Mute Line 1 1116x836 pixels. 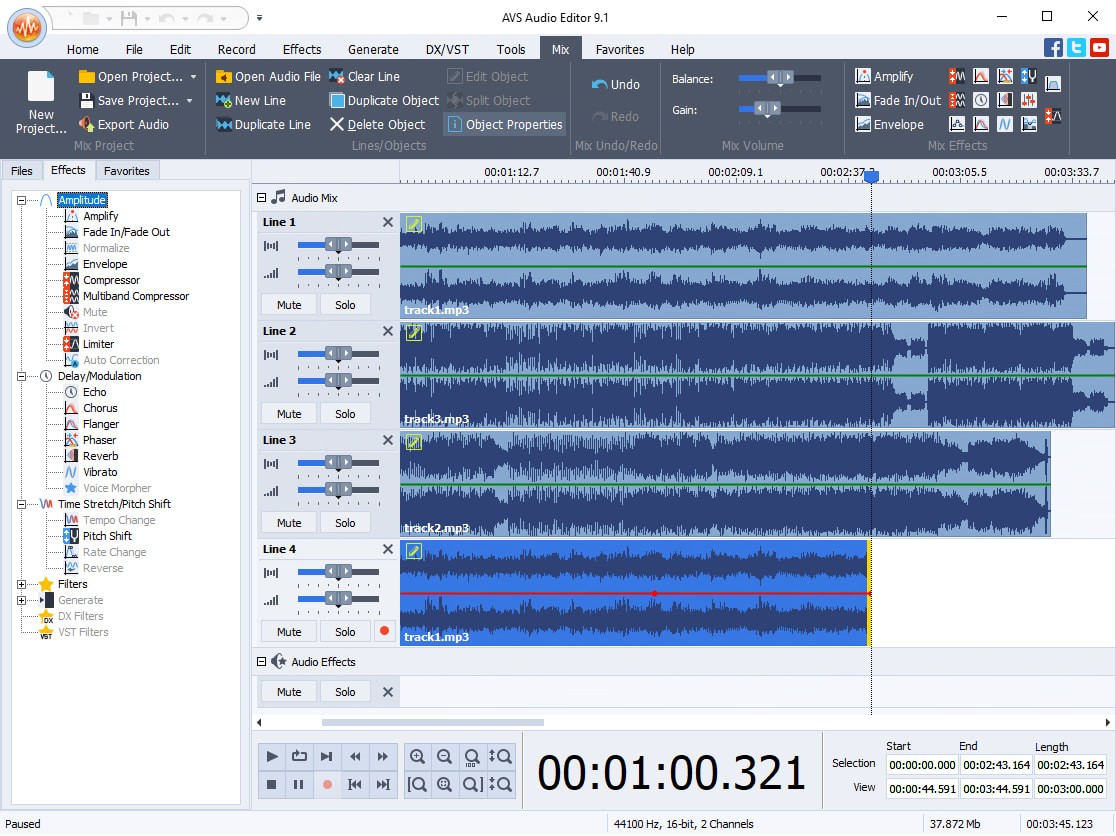(x=288, y=304)
